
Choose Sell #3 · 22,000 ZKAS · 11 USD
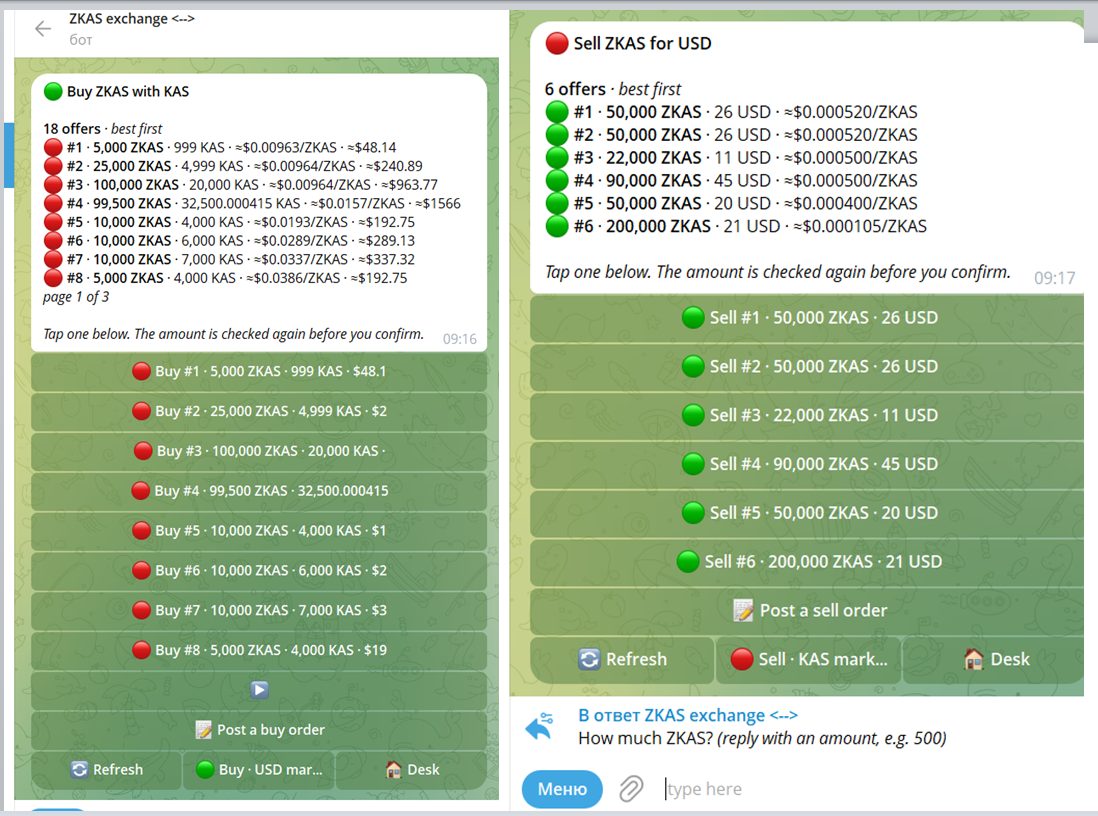(807, 415)
